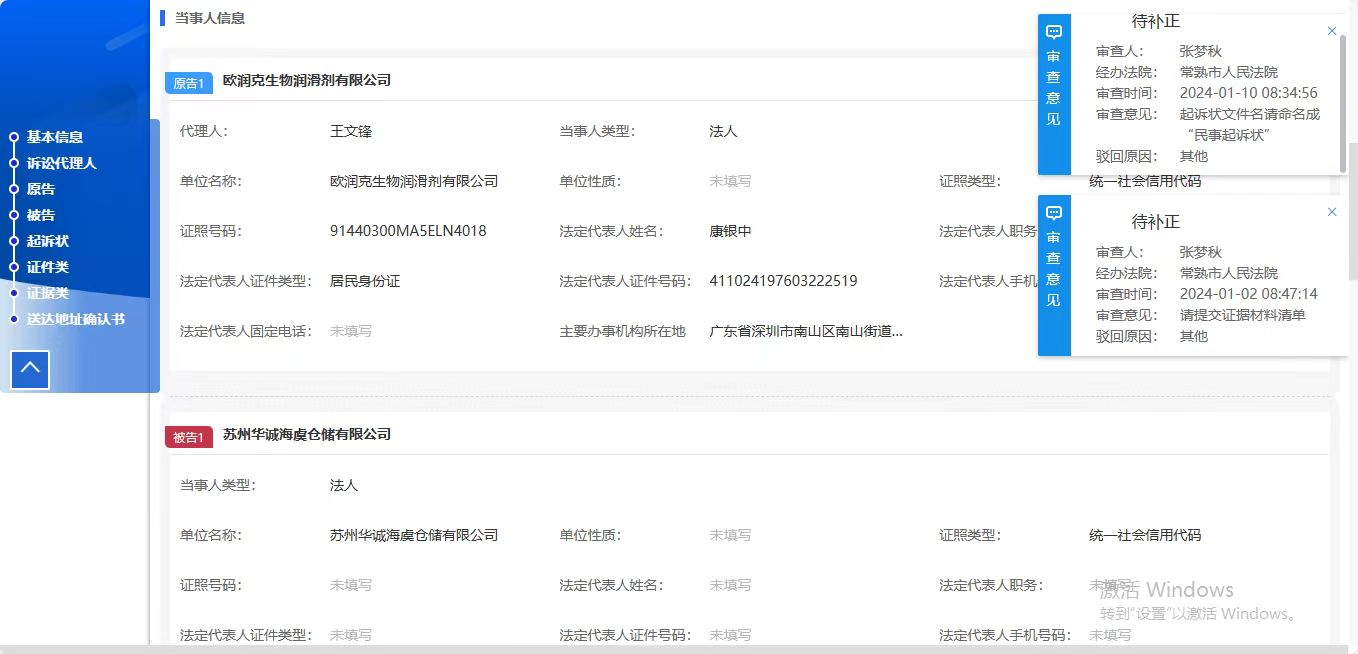Image resolution: width=1358 pixels, height=654 pixels.
Task: Jump to 原告 section in sidebar
Action: (x=41, y=189)
